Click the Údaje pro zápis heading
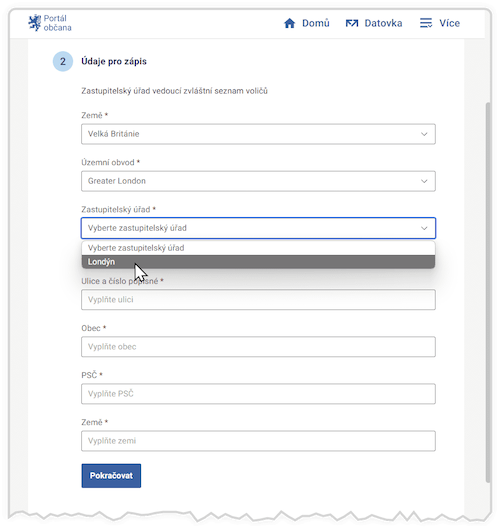The image size is (500, 530). click(114, 62)
